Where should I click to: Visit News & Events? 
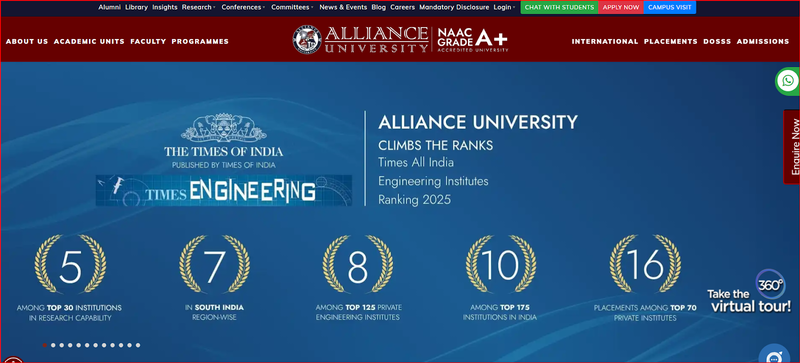click(343, 7)
